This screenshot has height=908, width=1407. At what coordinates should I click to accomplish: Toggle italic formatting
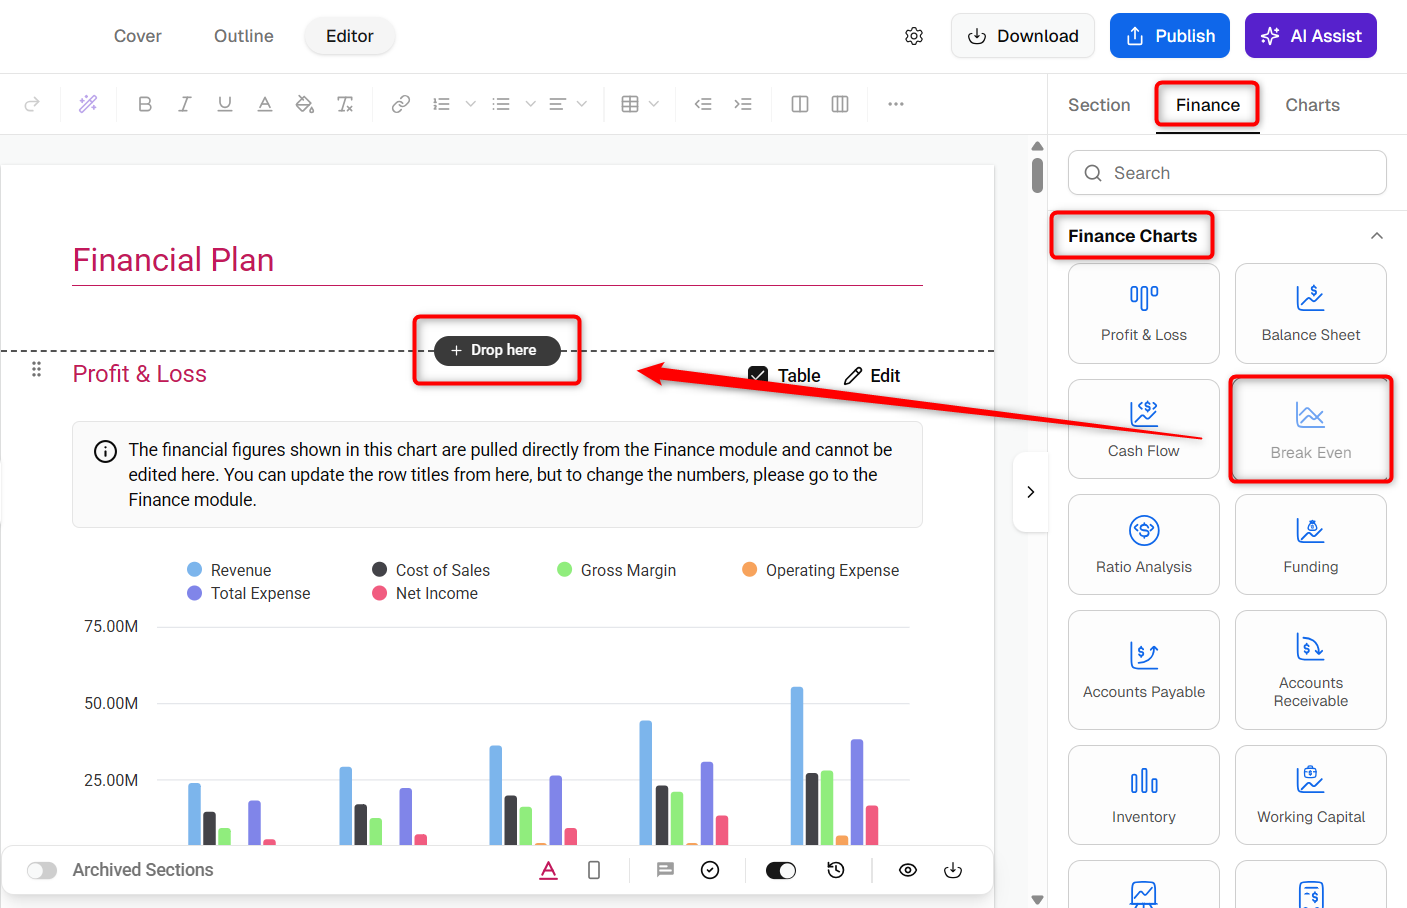pyautogui.click(x=185, y=104)
